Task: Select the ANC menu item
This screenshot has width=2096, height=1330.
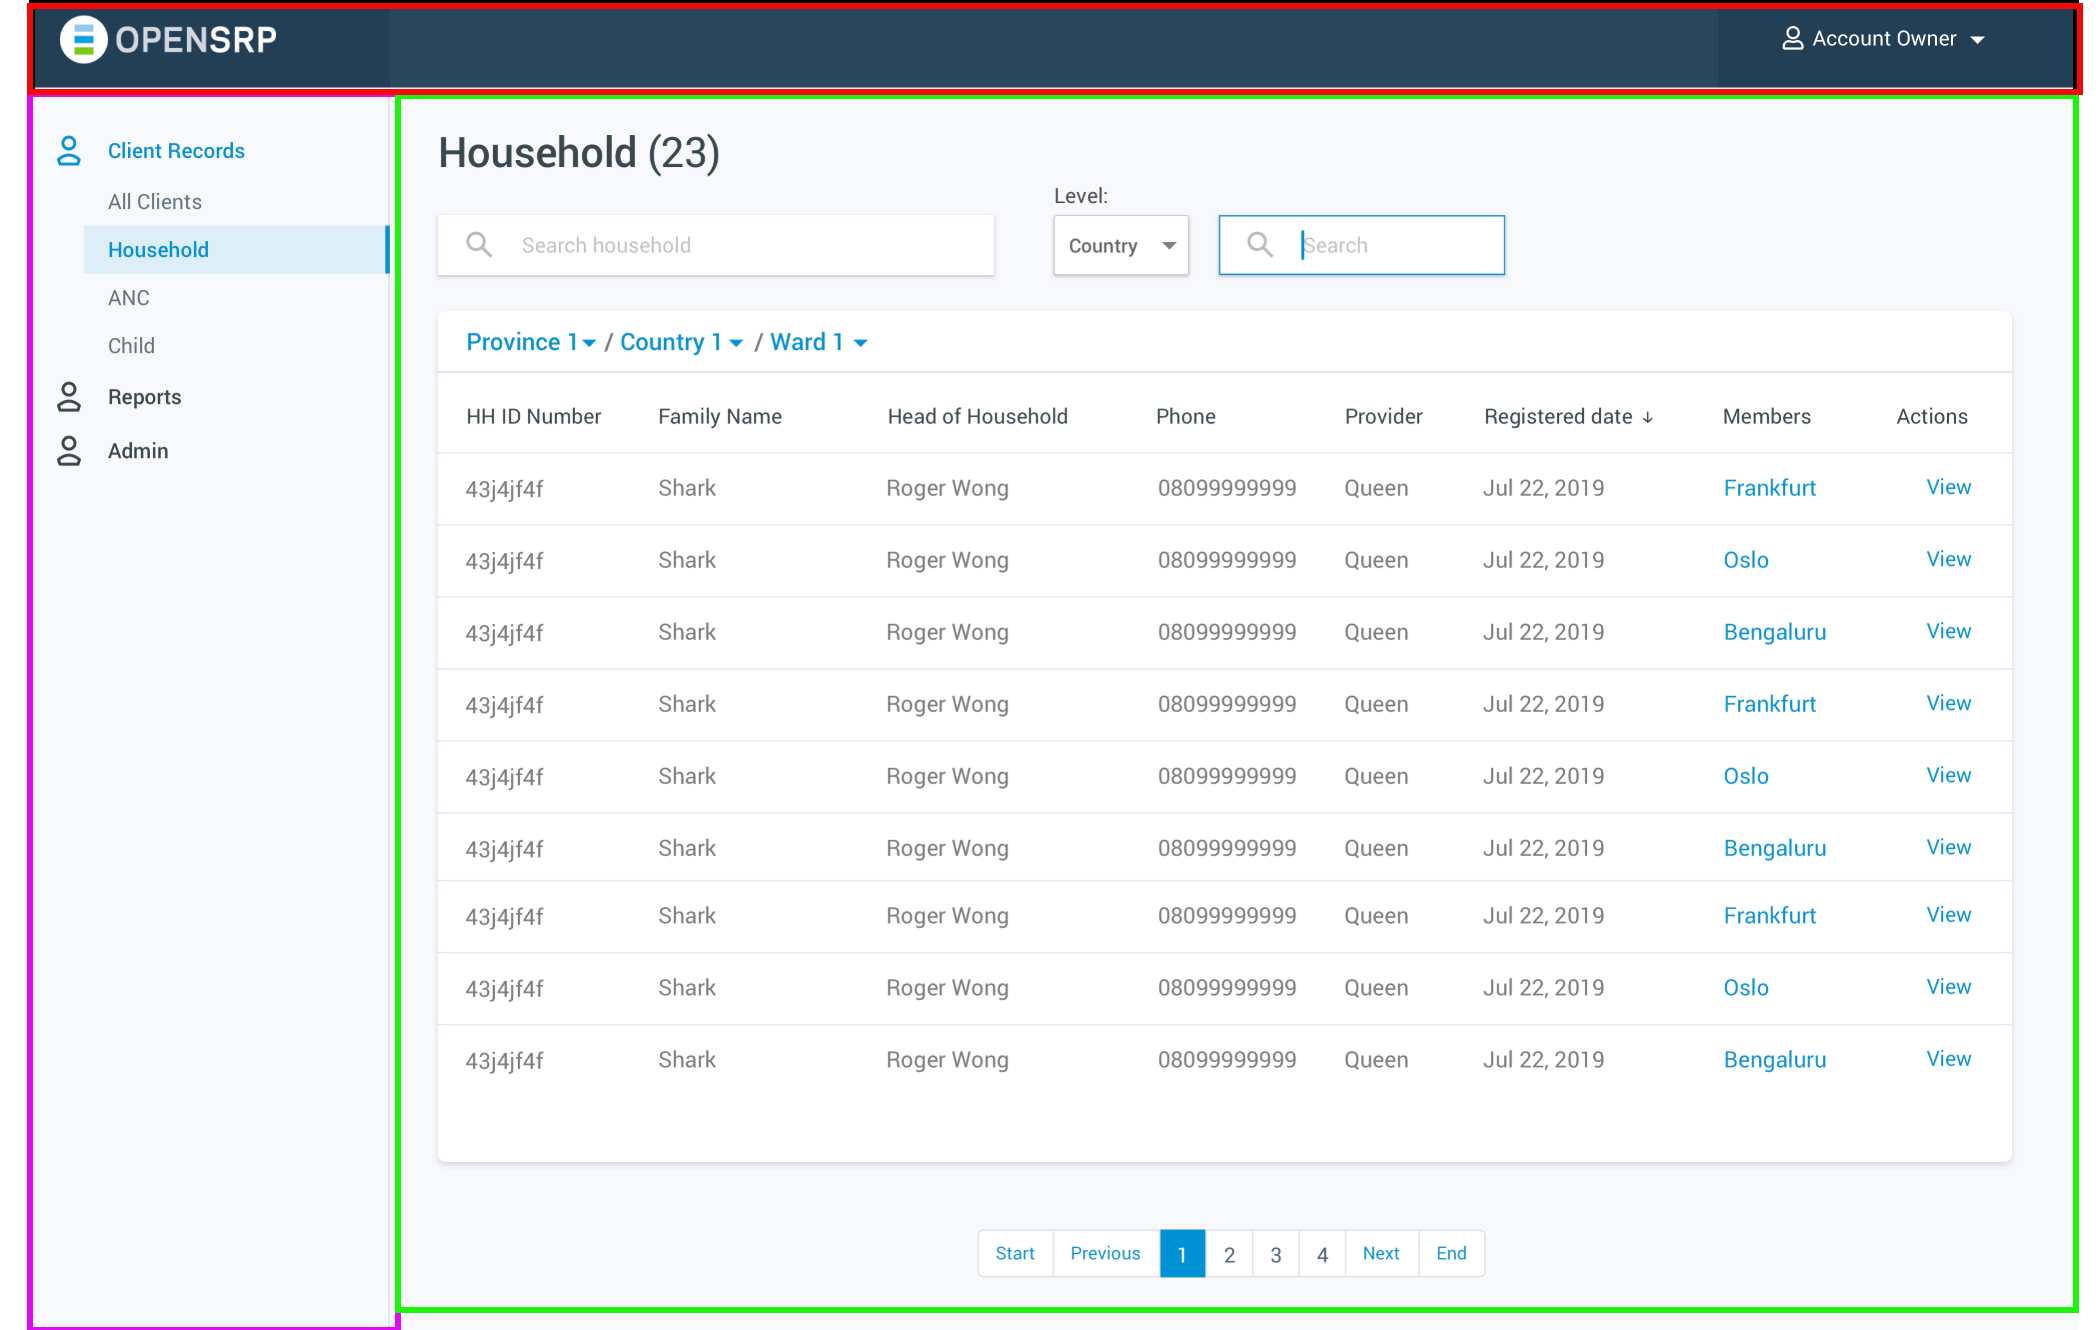Action: coord(128,297)
